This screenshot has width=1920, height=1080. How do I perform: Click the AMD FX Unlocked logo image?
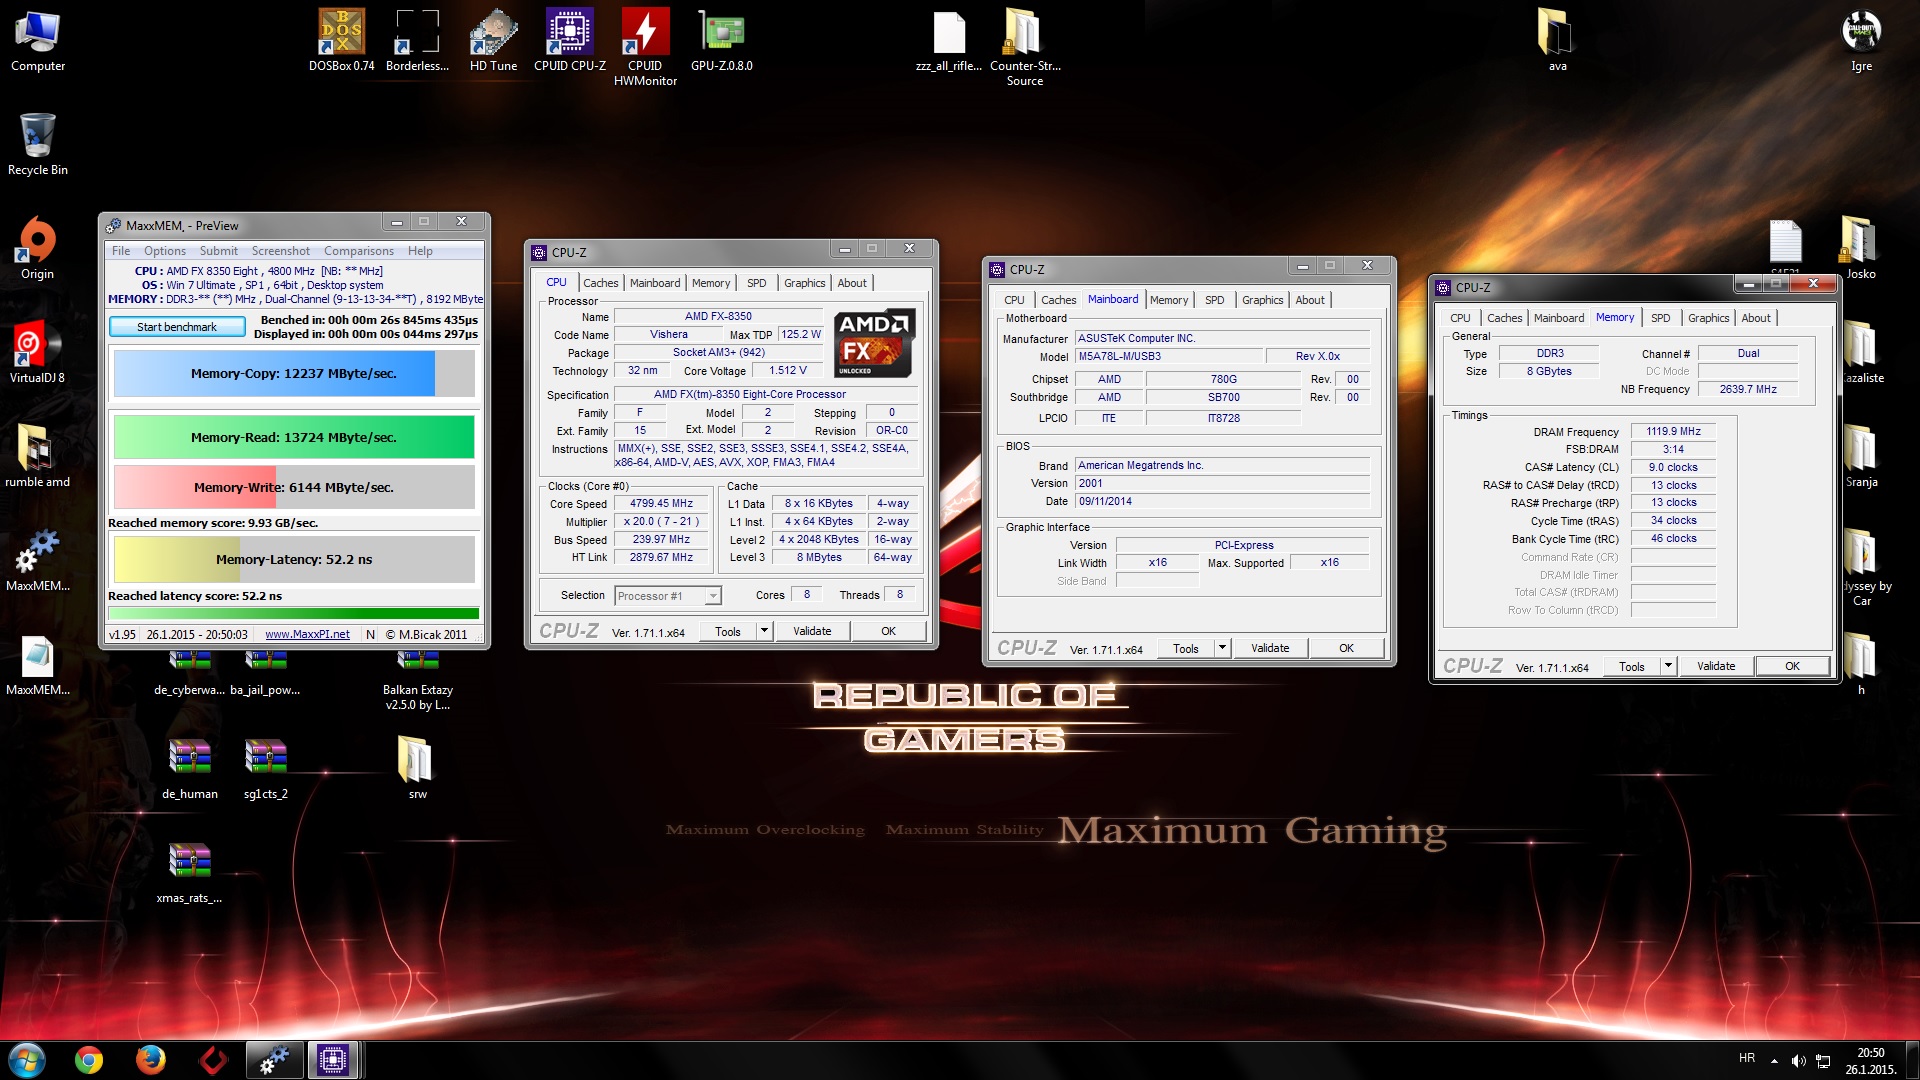pos(874,343)
